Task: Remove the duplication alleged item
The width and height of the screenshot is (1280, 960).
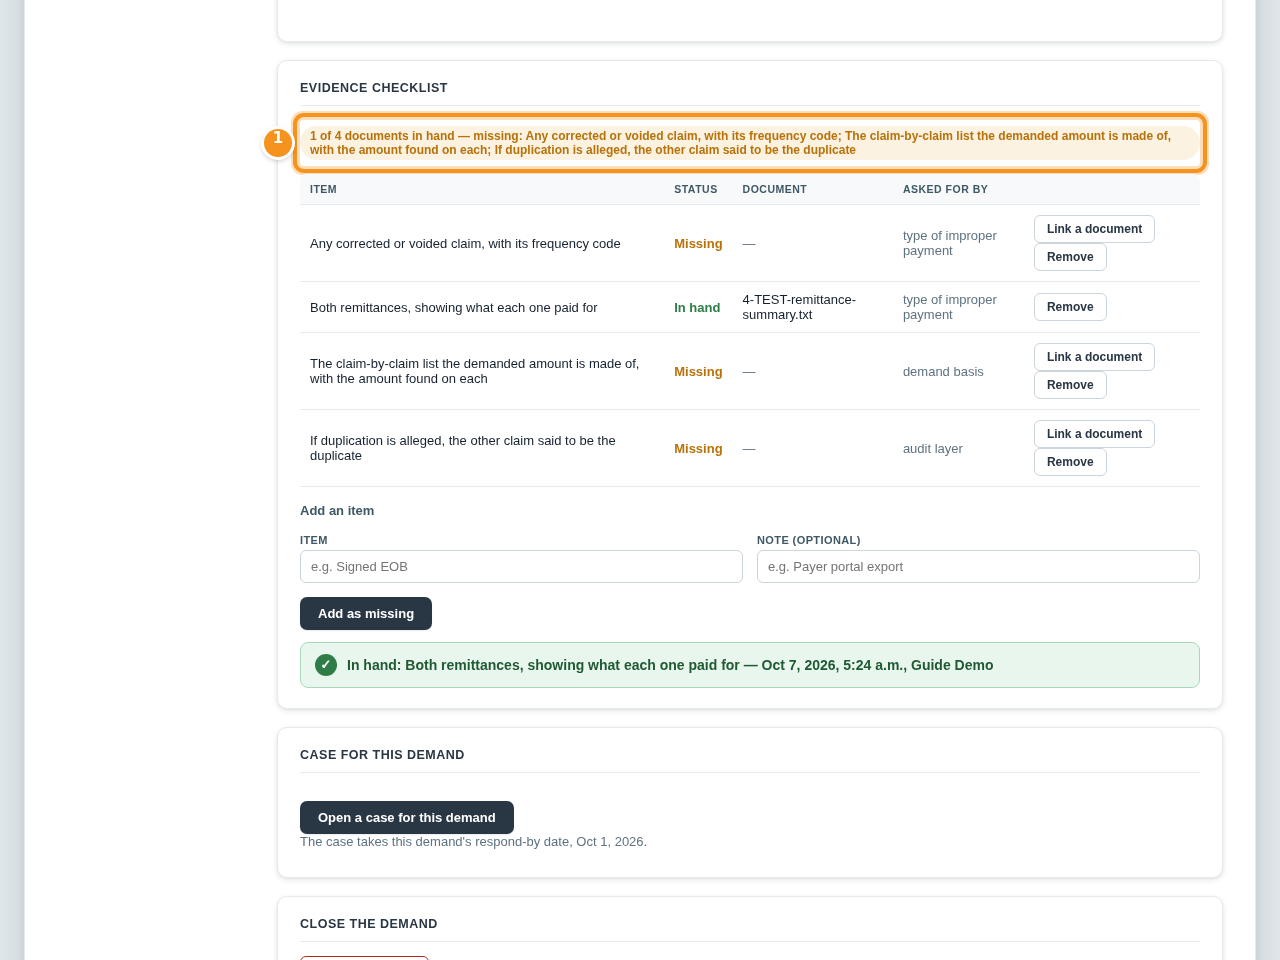Action: 1070,462
